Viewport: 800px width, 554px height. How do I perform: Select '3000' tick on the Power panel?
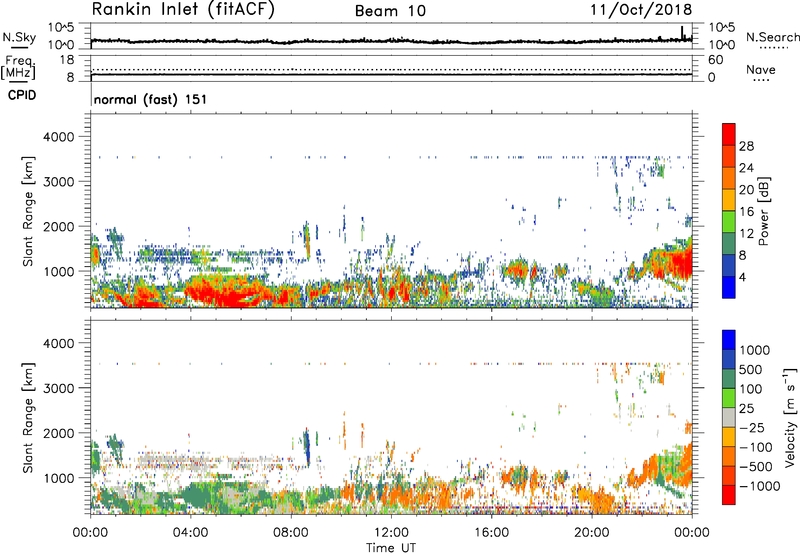click(59, 182)
